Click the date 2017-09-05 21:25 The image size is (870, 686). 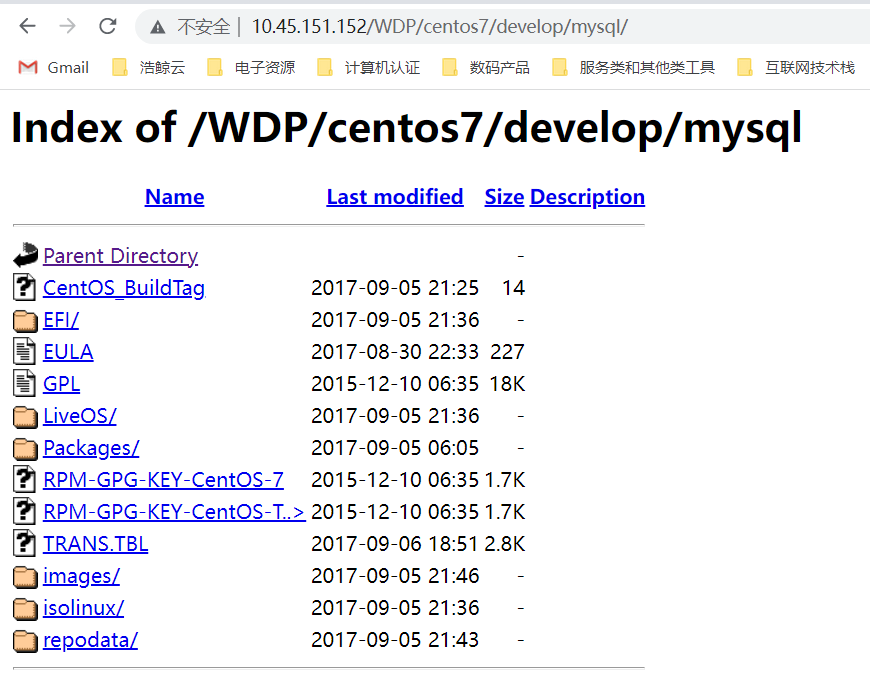pyautogui.click(x=394, y=288)
